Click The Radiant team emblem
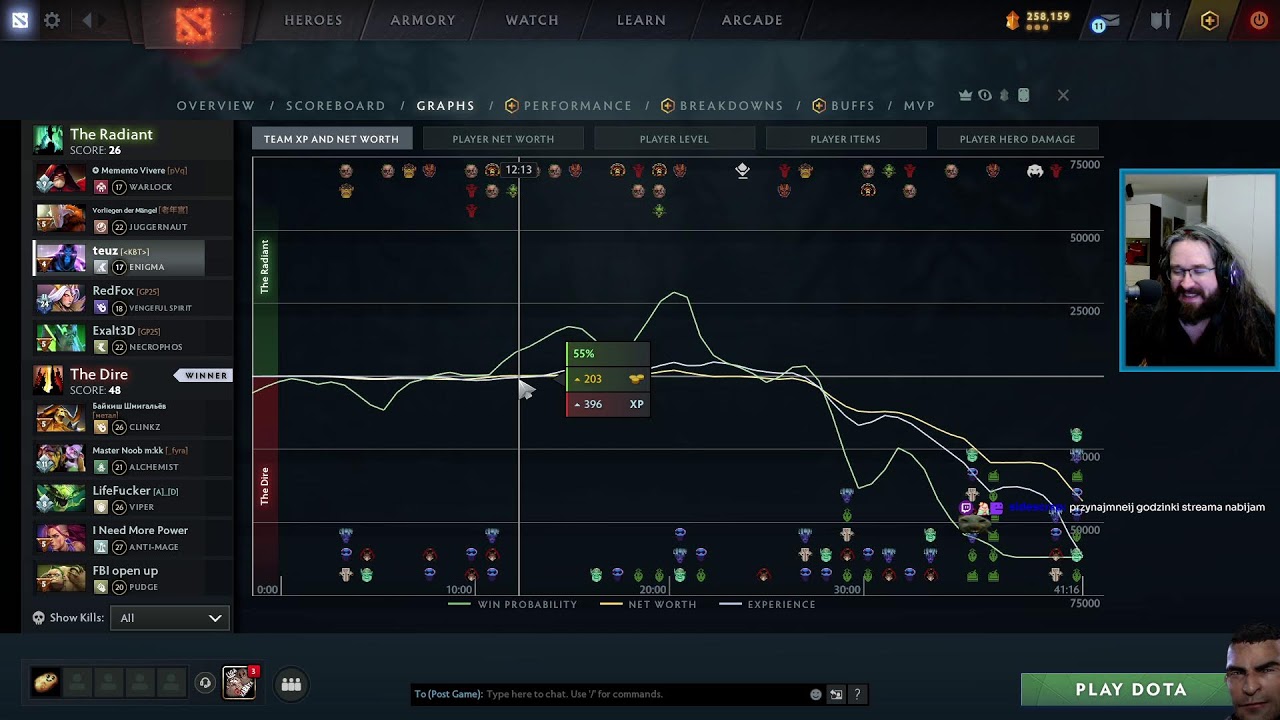1280x720 pixels. click(48, 140)
